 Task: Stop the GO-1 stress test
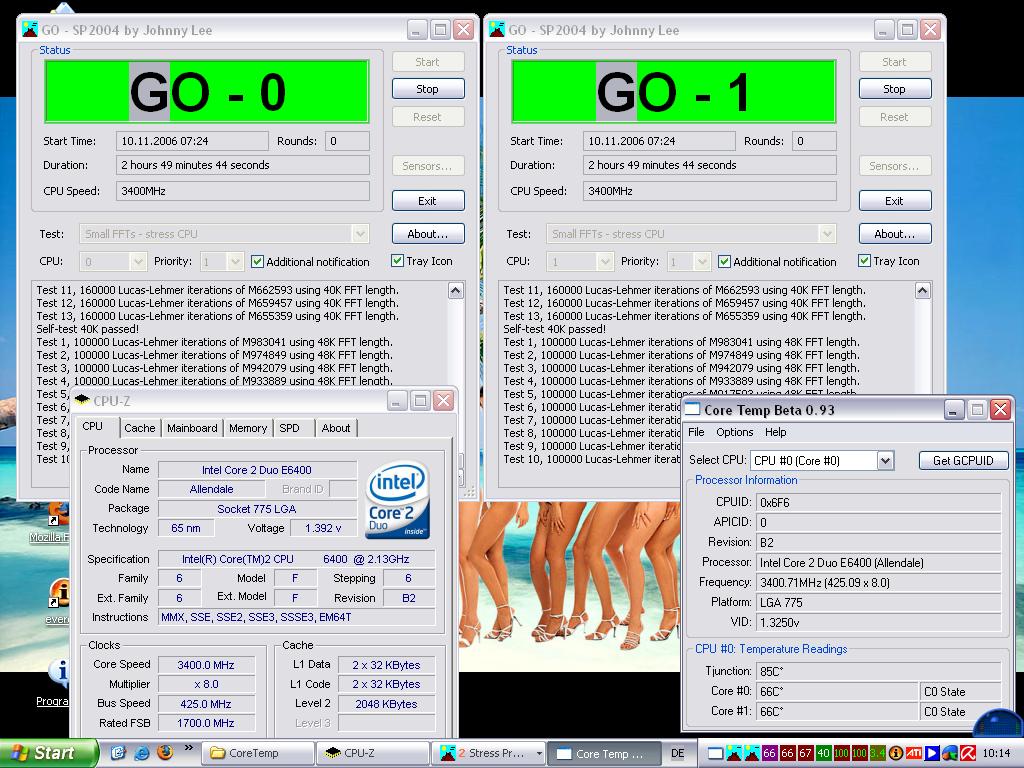point(895,89)
